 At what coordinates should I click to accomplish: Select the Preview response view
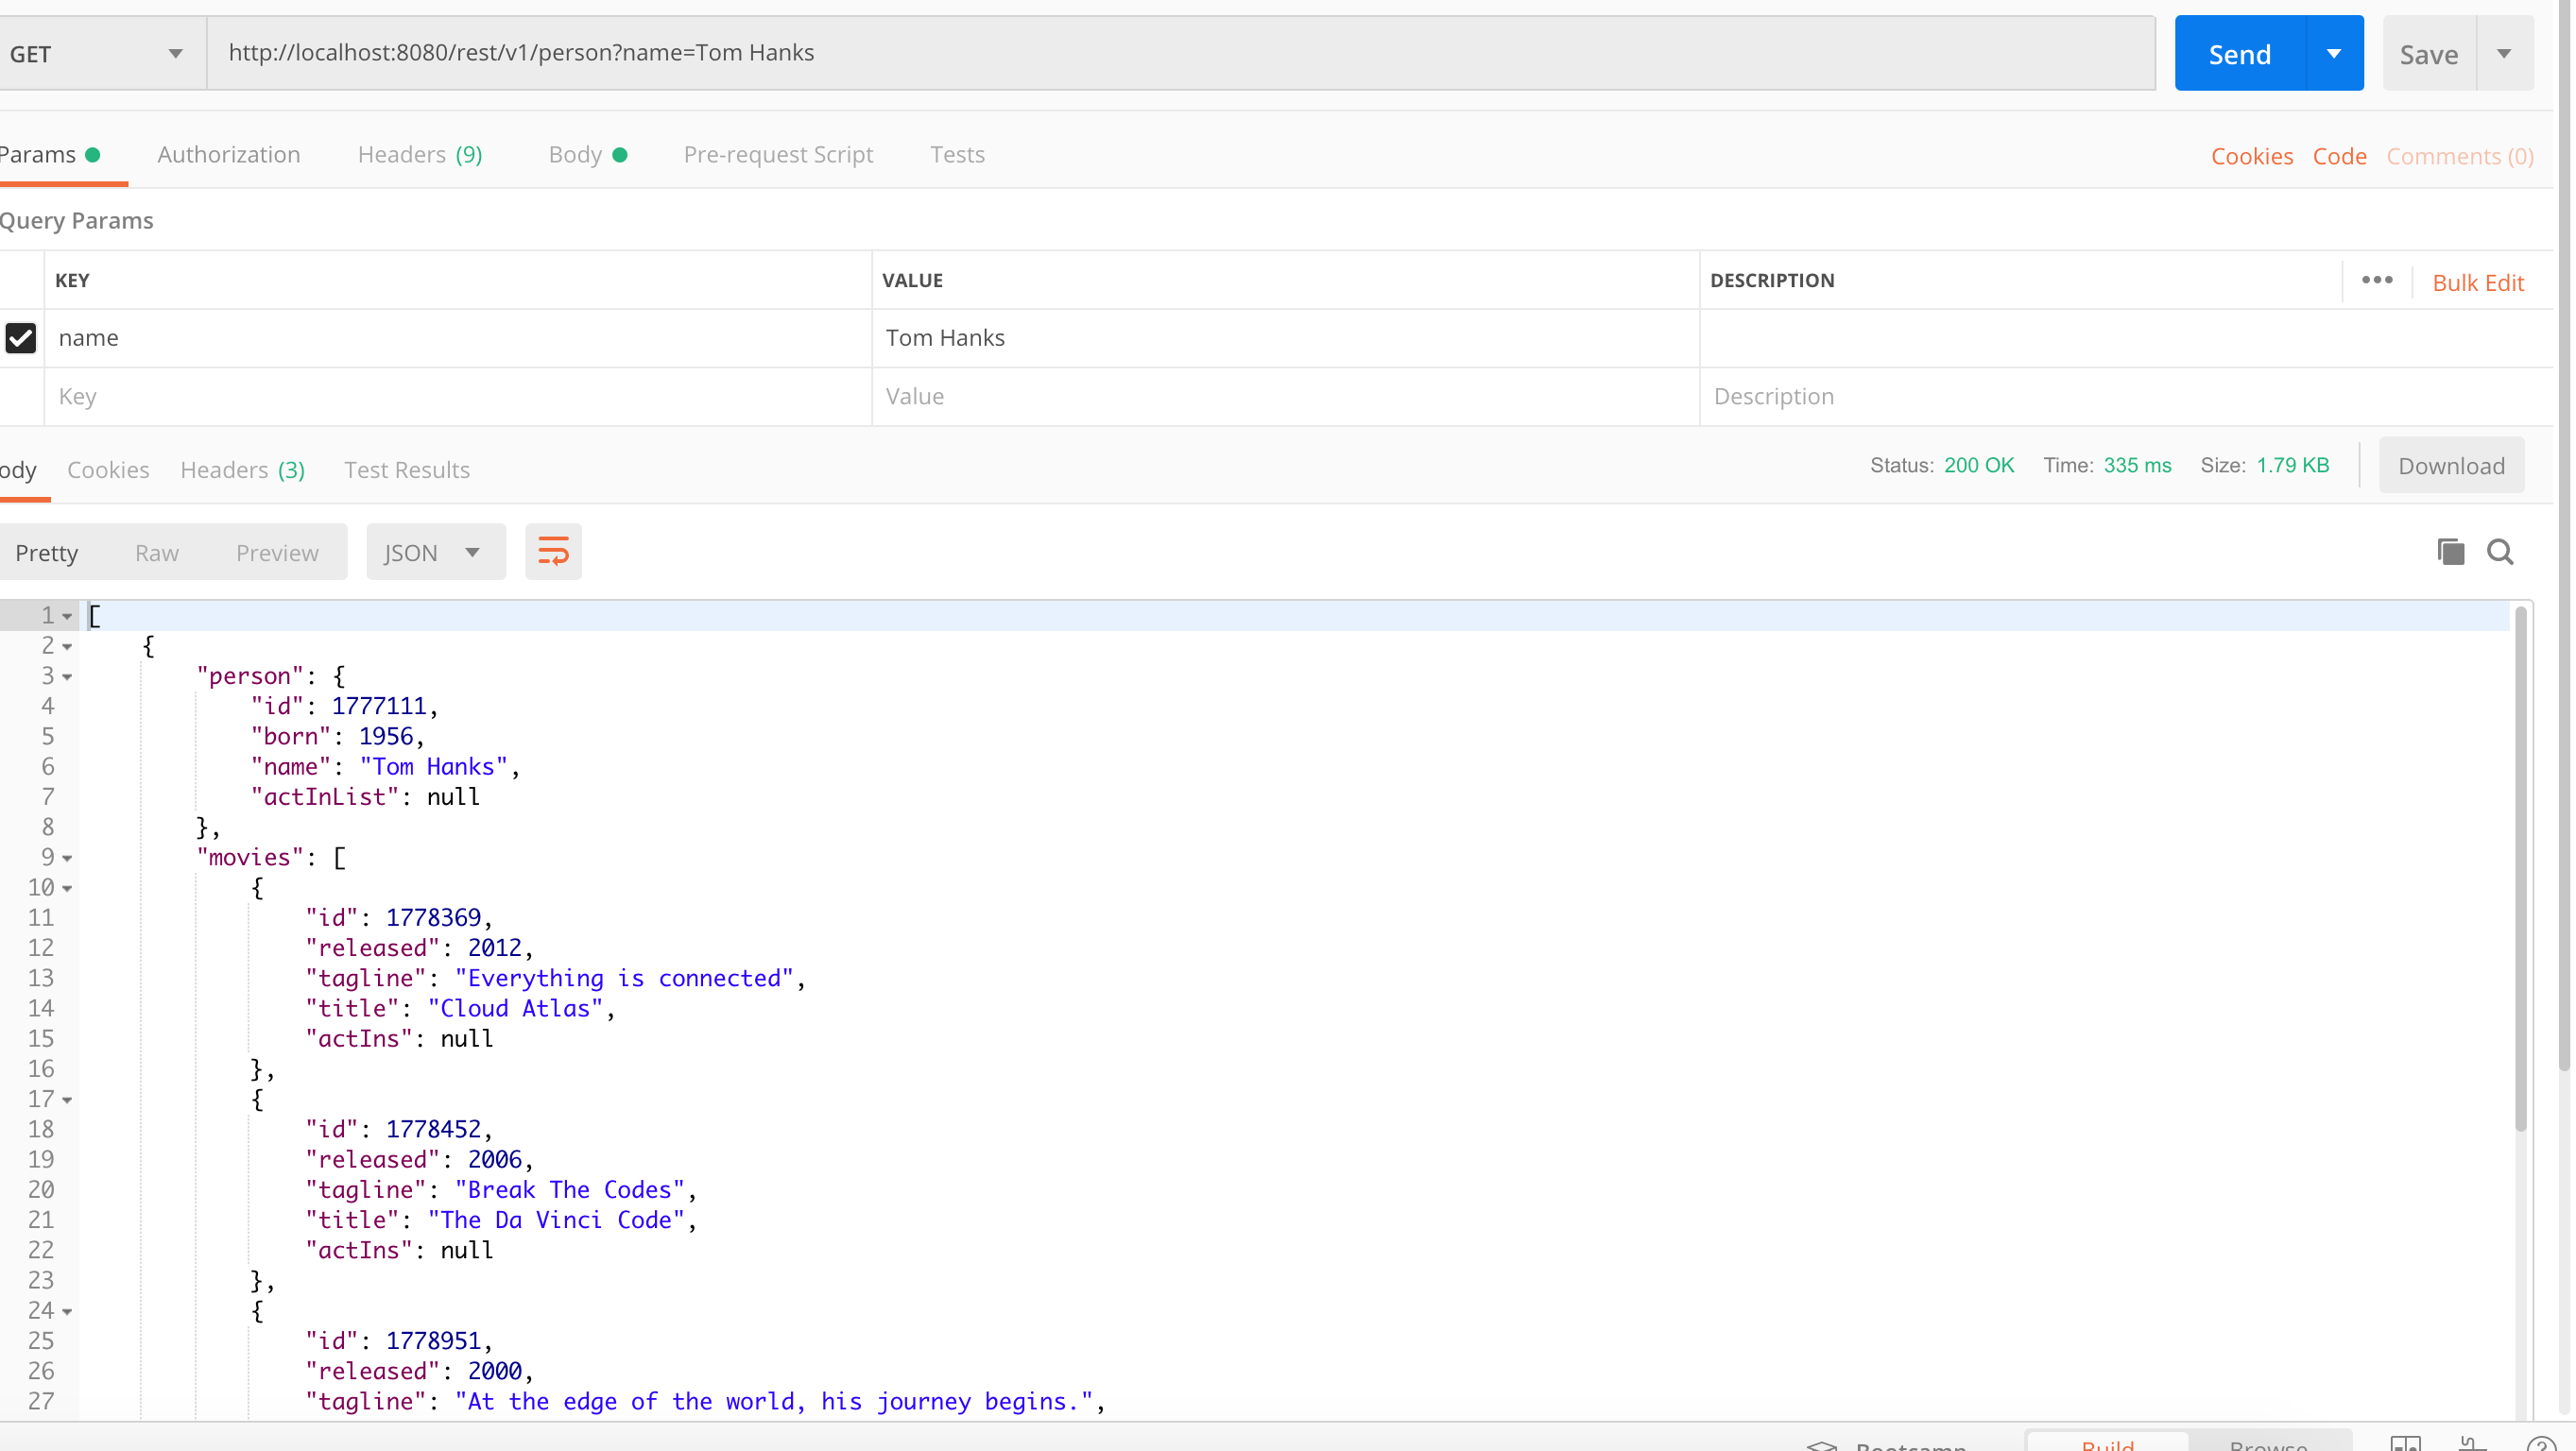278,551
